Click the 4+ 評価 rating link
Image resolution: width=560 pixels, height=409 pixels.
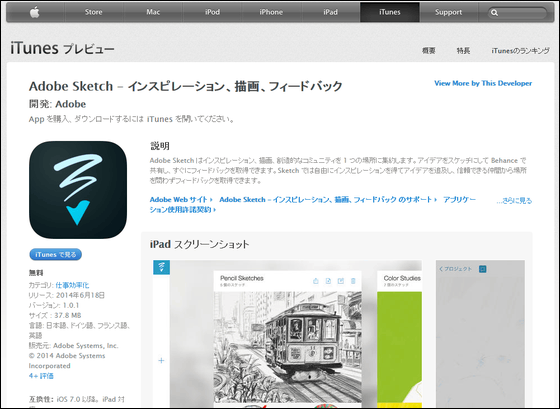41,376
